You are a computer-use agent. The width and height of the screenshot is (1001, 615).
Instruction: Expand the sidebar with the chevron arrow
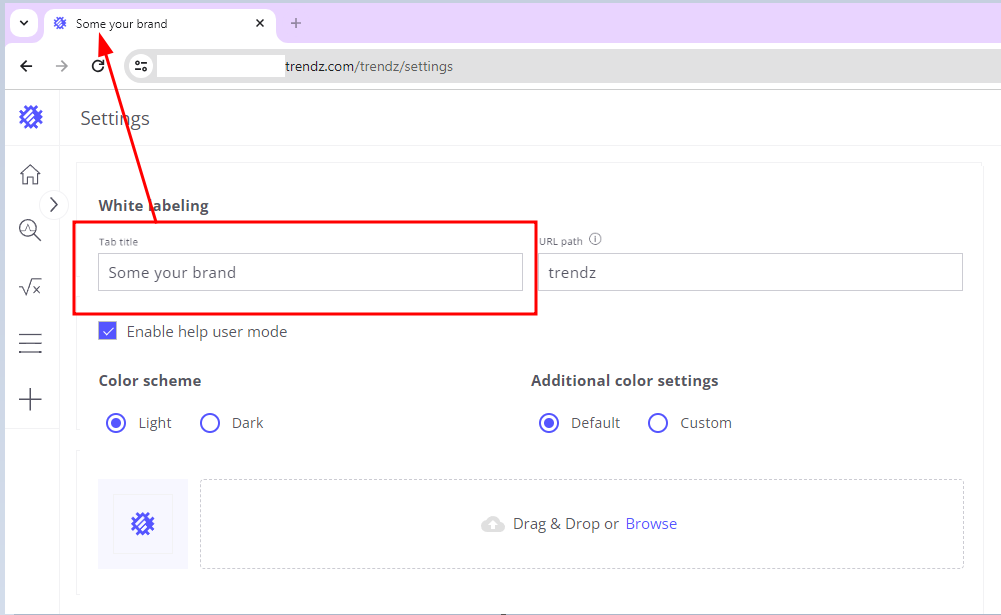tap(54, 204)
